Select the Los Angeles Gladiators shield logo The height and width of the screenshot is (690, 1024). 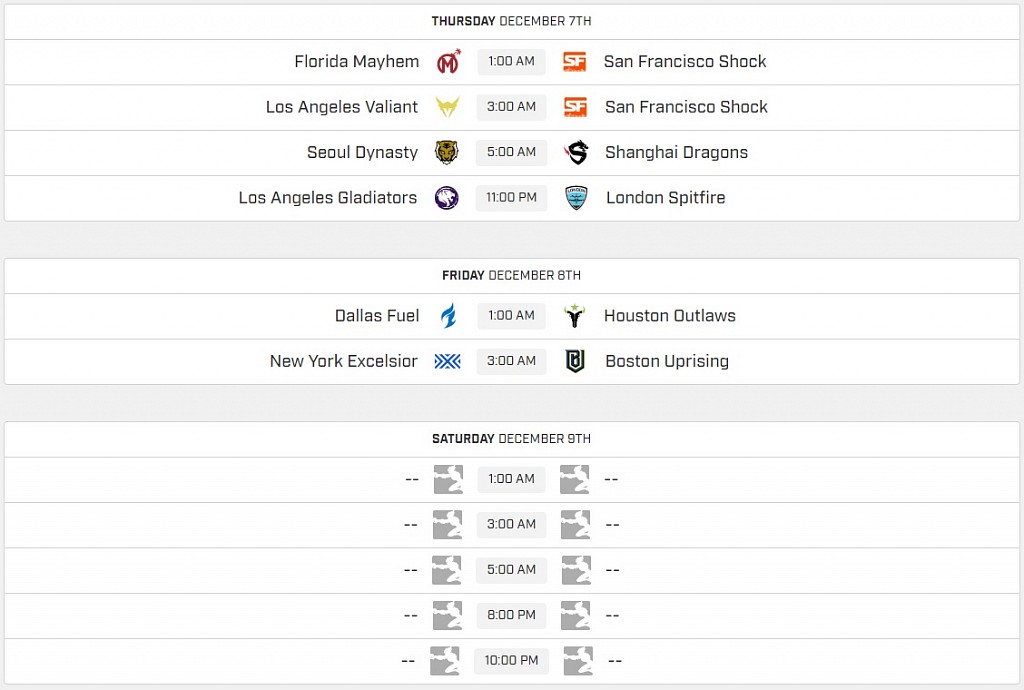pos(448,197)
